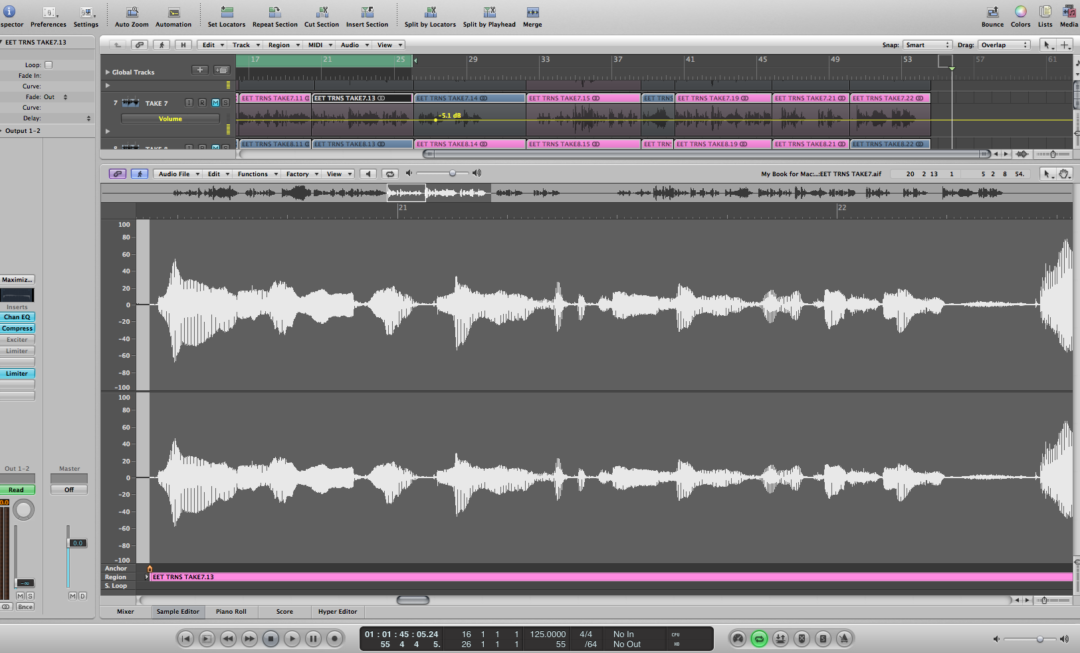Switch to the Piano Roll tab
The width and height of the screenshot is (1080, 653).
click(231, 611)
